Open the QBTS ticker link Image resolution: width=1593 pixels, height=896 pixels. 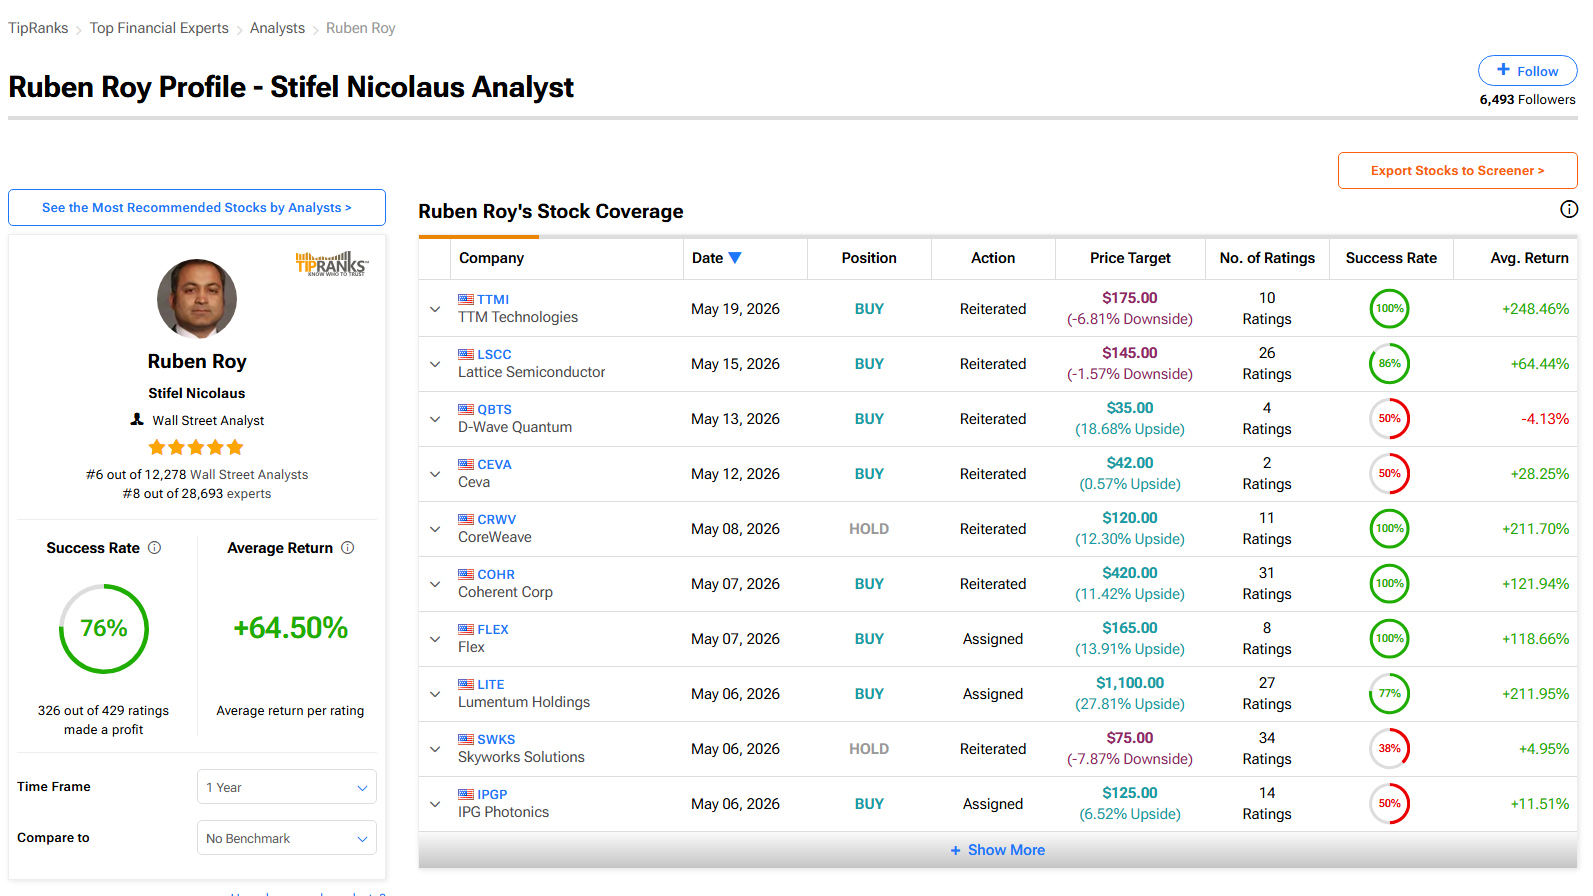tap(494, 409)
